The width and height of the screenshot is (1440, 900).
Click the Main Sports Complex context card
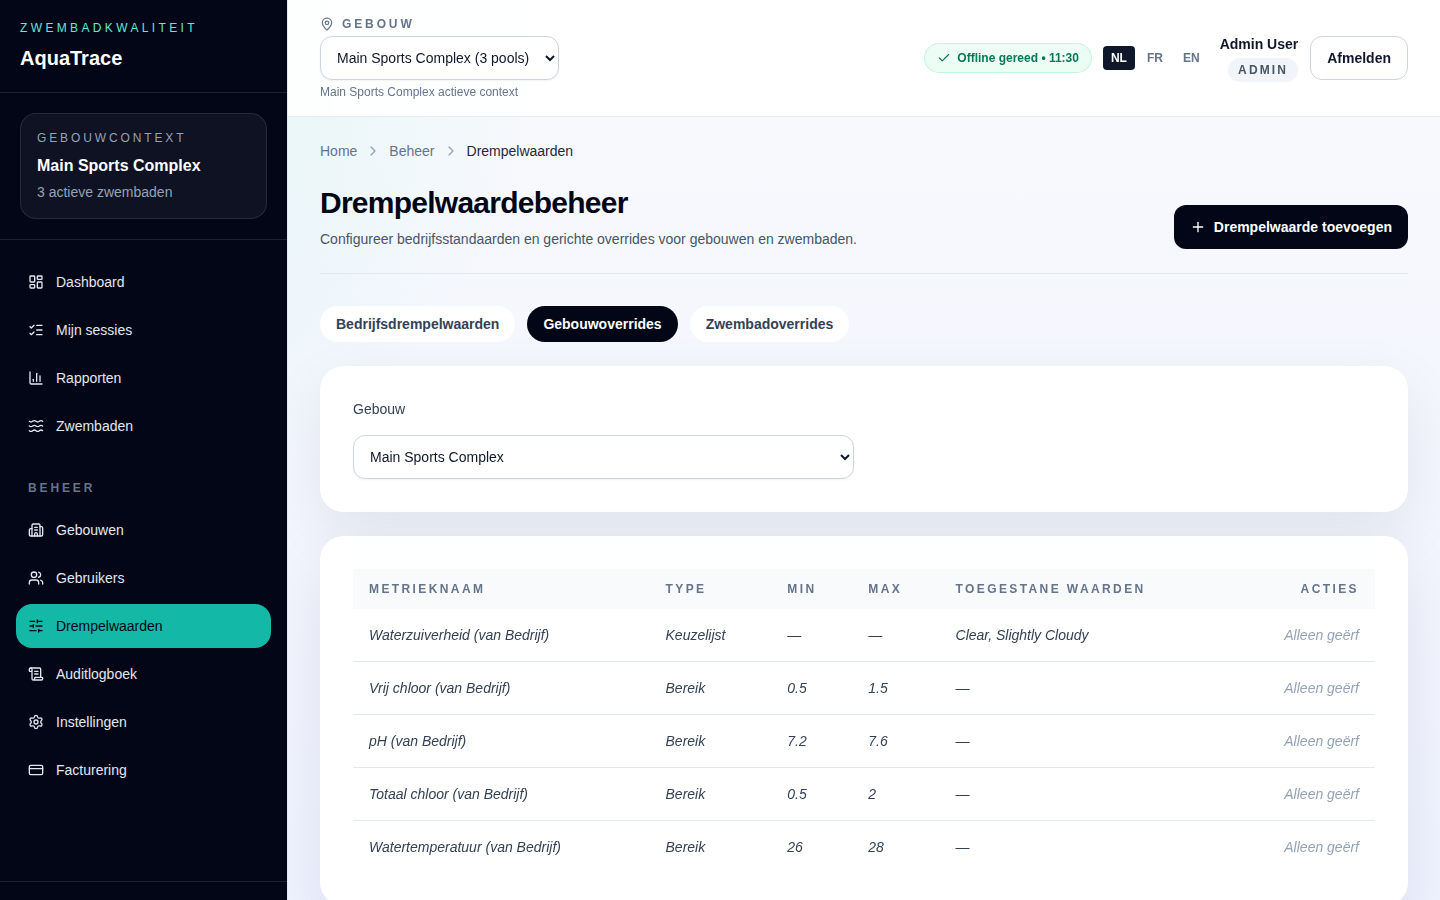143,166
